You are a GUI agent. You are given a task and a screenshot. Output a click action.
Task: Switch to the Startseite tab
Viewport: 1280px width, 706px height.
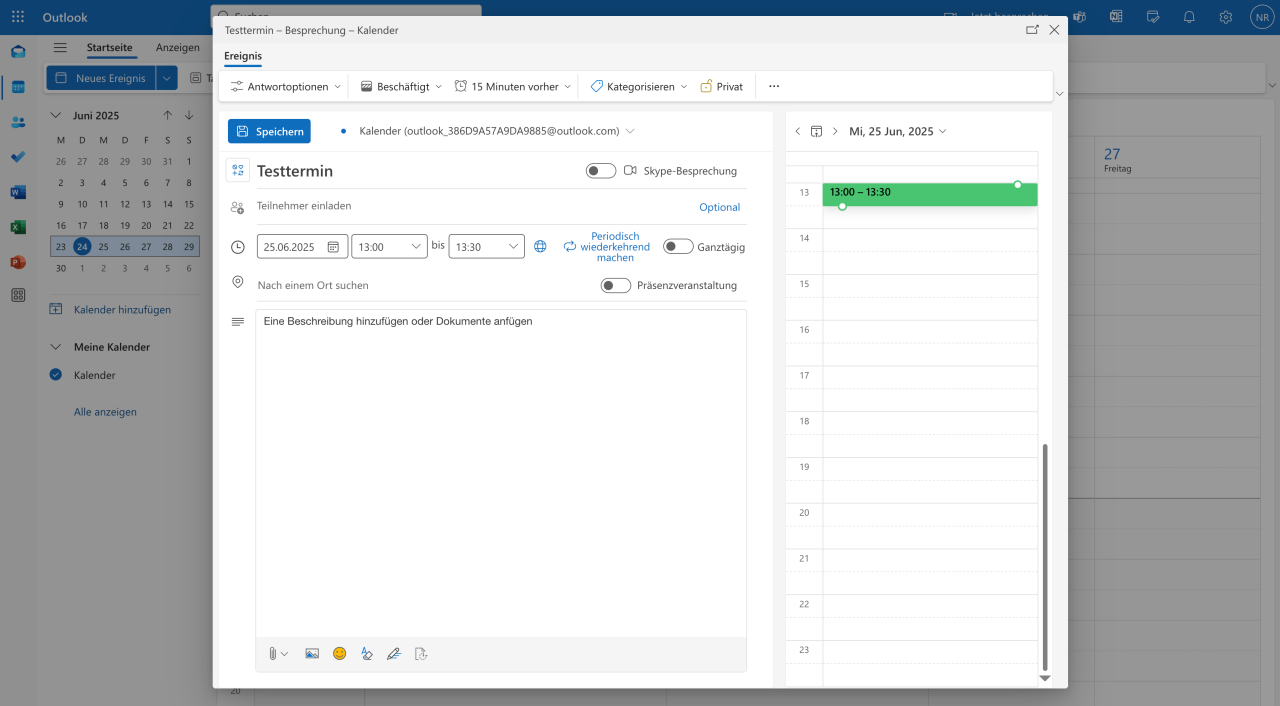[x=110, y=48]
